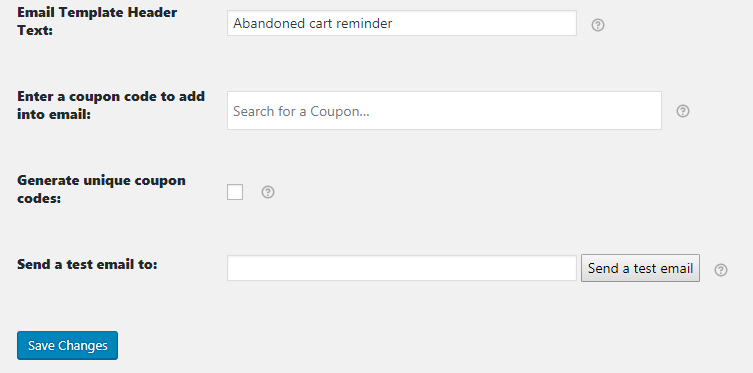Click the Search for a Coupon placeholder text
This screenshot has width=753, height=373.
tap(301, 111)
